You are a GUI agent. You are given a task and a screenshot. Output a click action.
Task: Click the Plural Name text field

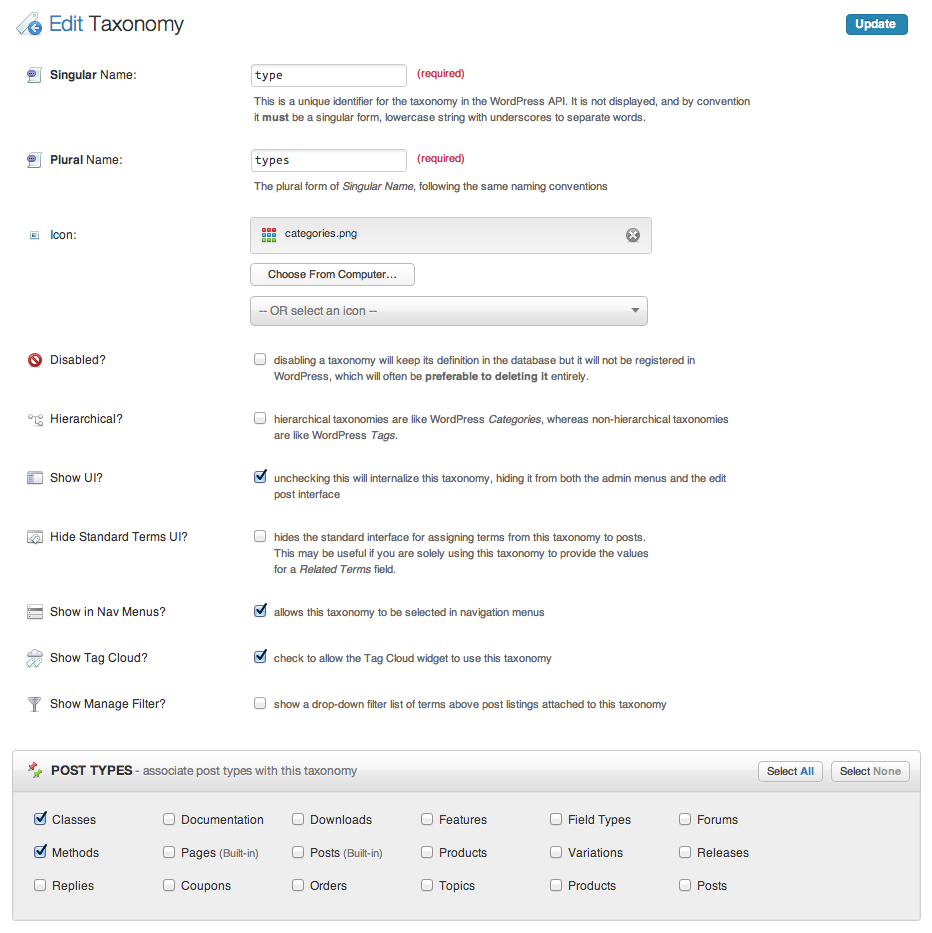pos(329,161)
